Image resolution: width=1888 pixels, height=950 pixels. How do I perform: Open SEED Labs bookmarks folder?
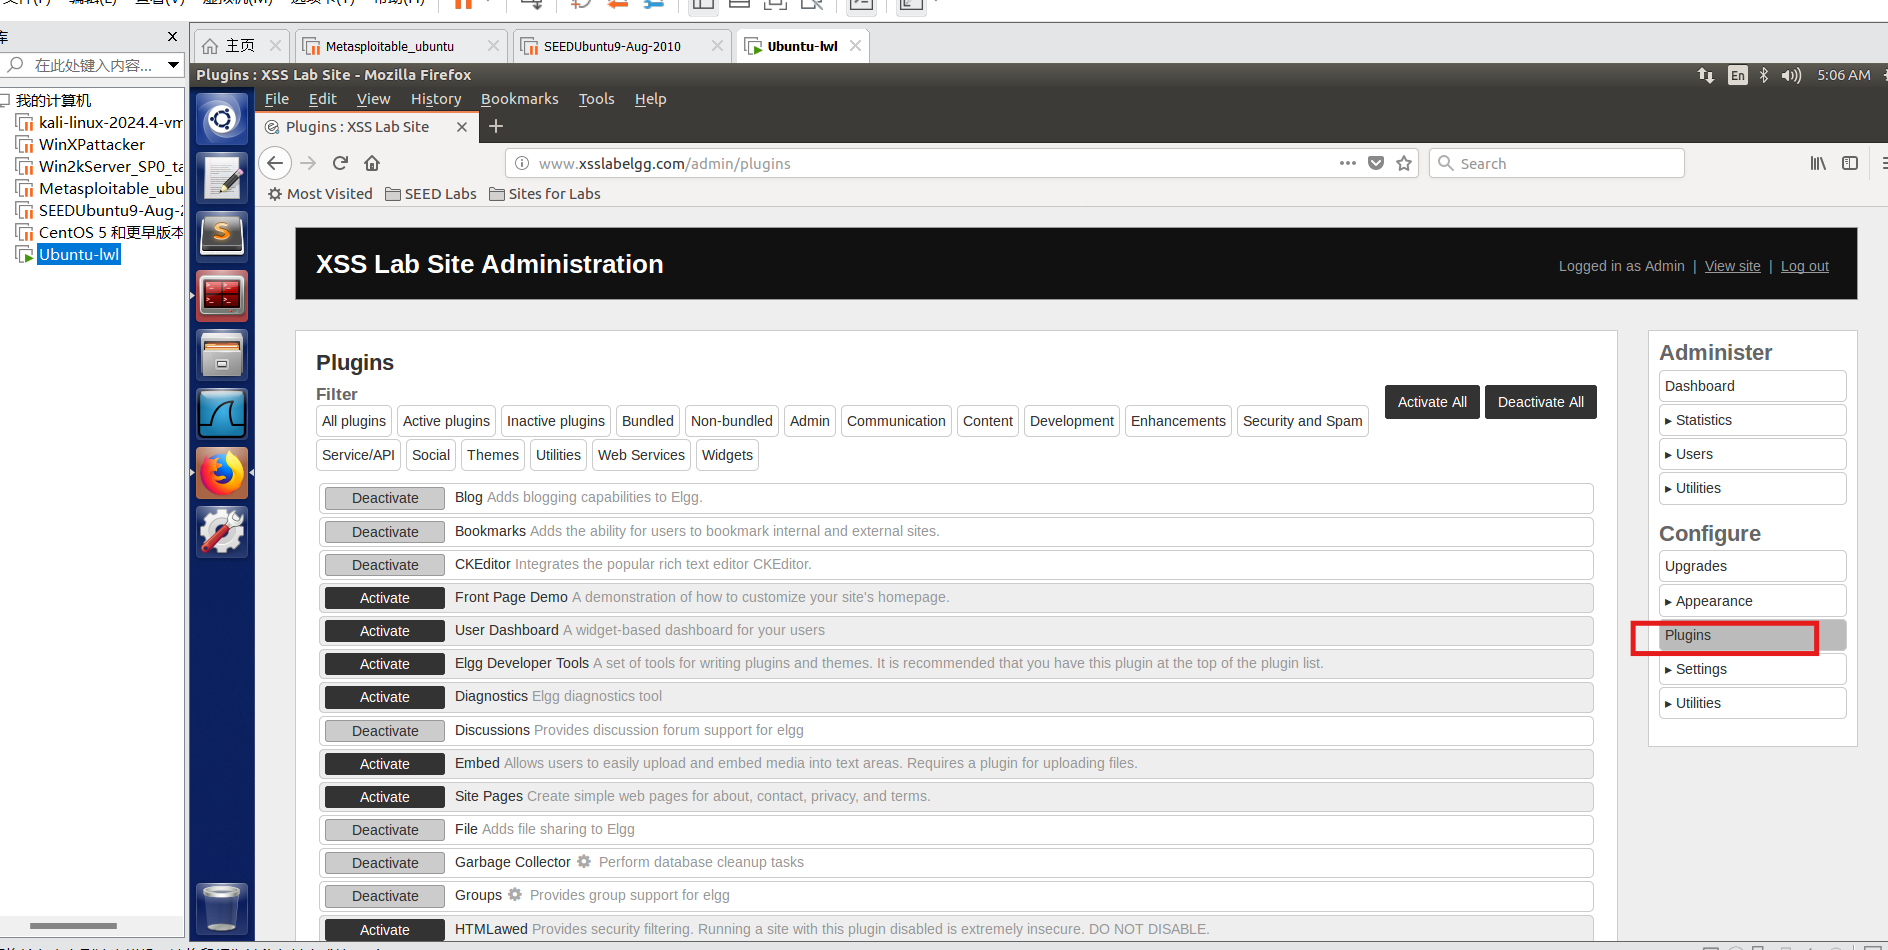click(431, 194)
